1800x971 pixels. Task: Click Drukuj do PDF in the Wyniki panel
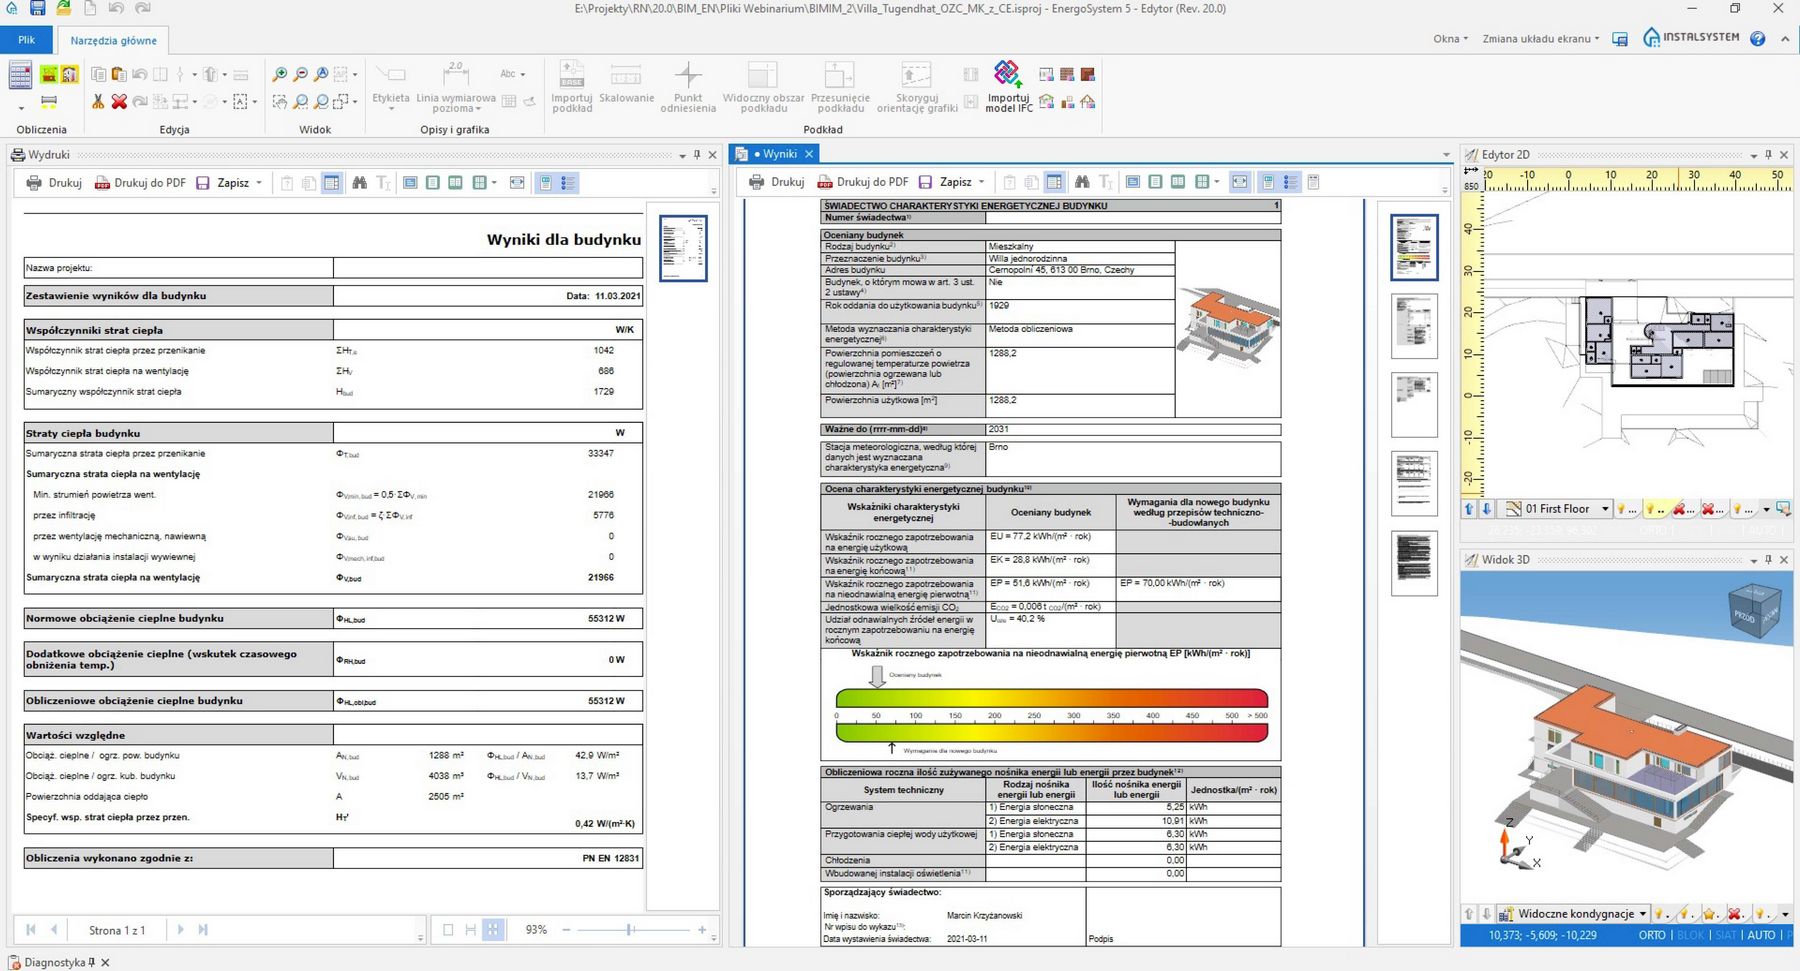point(863,182)
